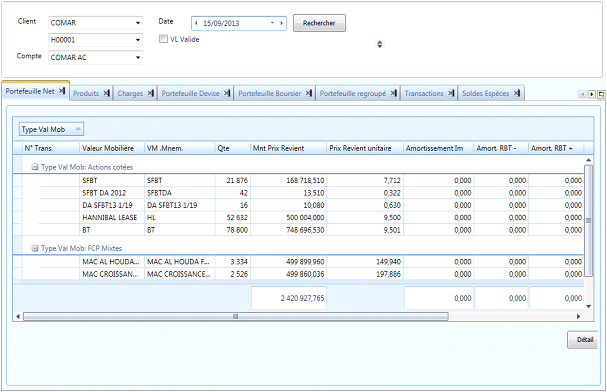607x392 pixels.
Task: Open the Client COMAR dropdown
Action: [138, 23]
